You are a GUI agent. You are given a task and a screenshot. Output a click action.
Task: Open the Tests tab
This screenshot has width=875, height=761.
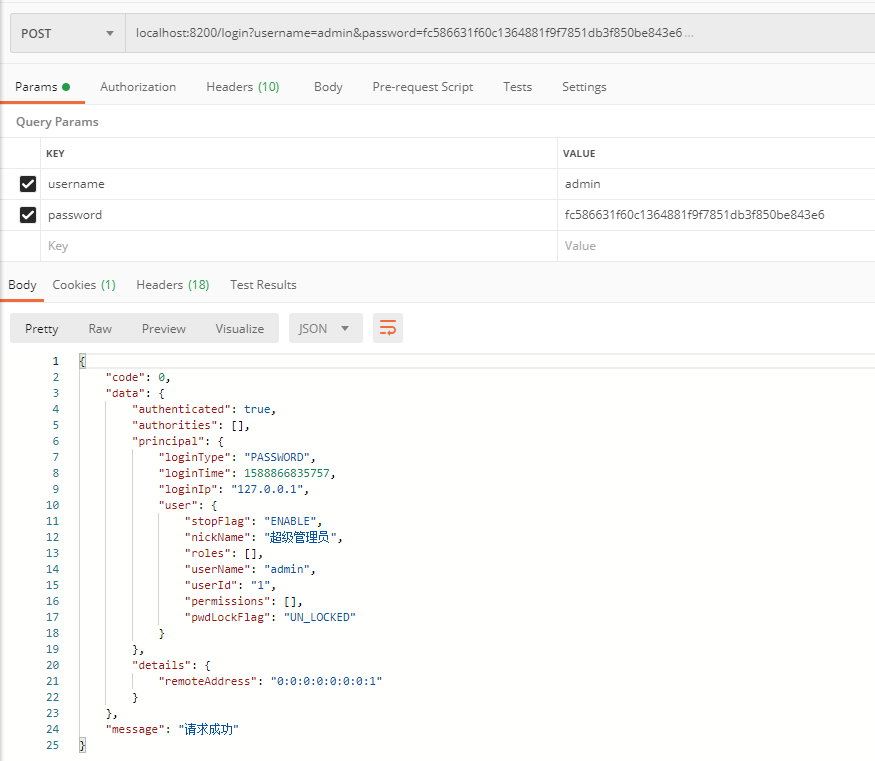point(517,87)
